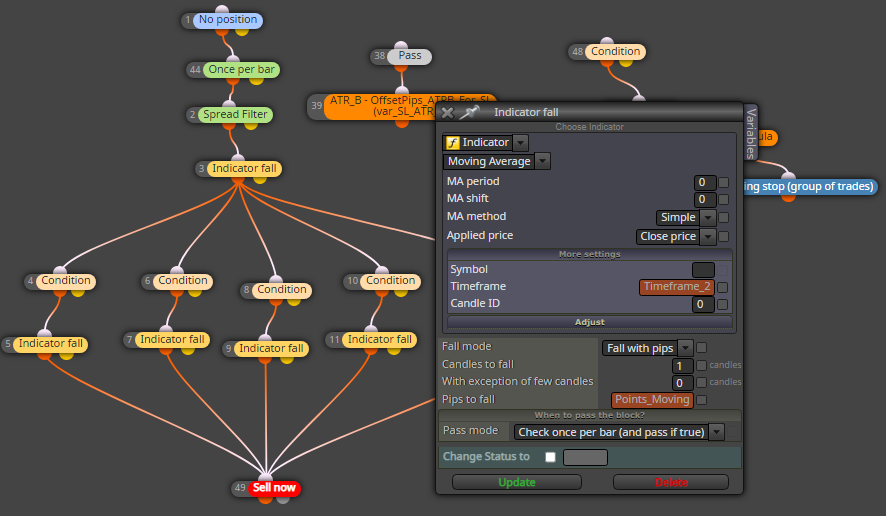Toggle checkbox beside Pips to fall
The image size is (886, 516).
[x=701, y=400]
